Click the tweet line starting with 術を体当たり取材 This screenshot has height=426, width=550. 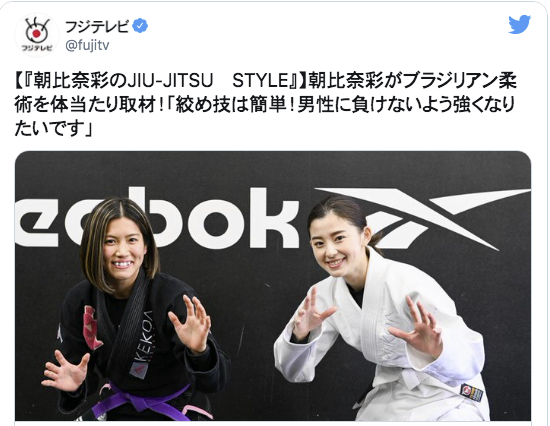click(264, 105)
